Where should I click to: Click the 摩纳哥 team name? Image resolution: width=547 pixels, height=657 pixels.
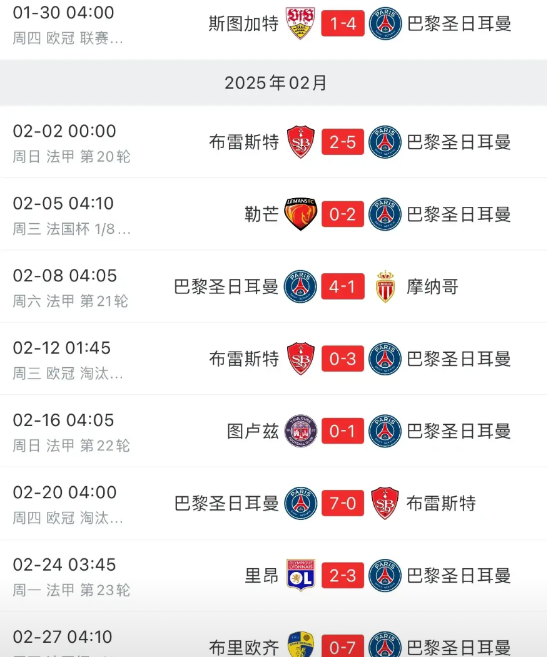[x=432, y=287]
